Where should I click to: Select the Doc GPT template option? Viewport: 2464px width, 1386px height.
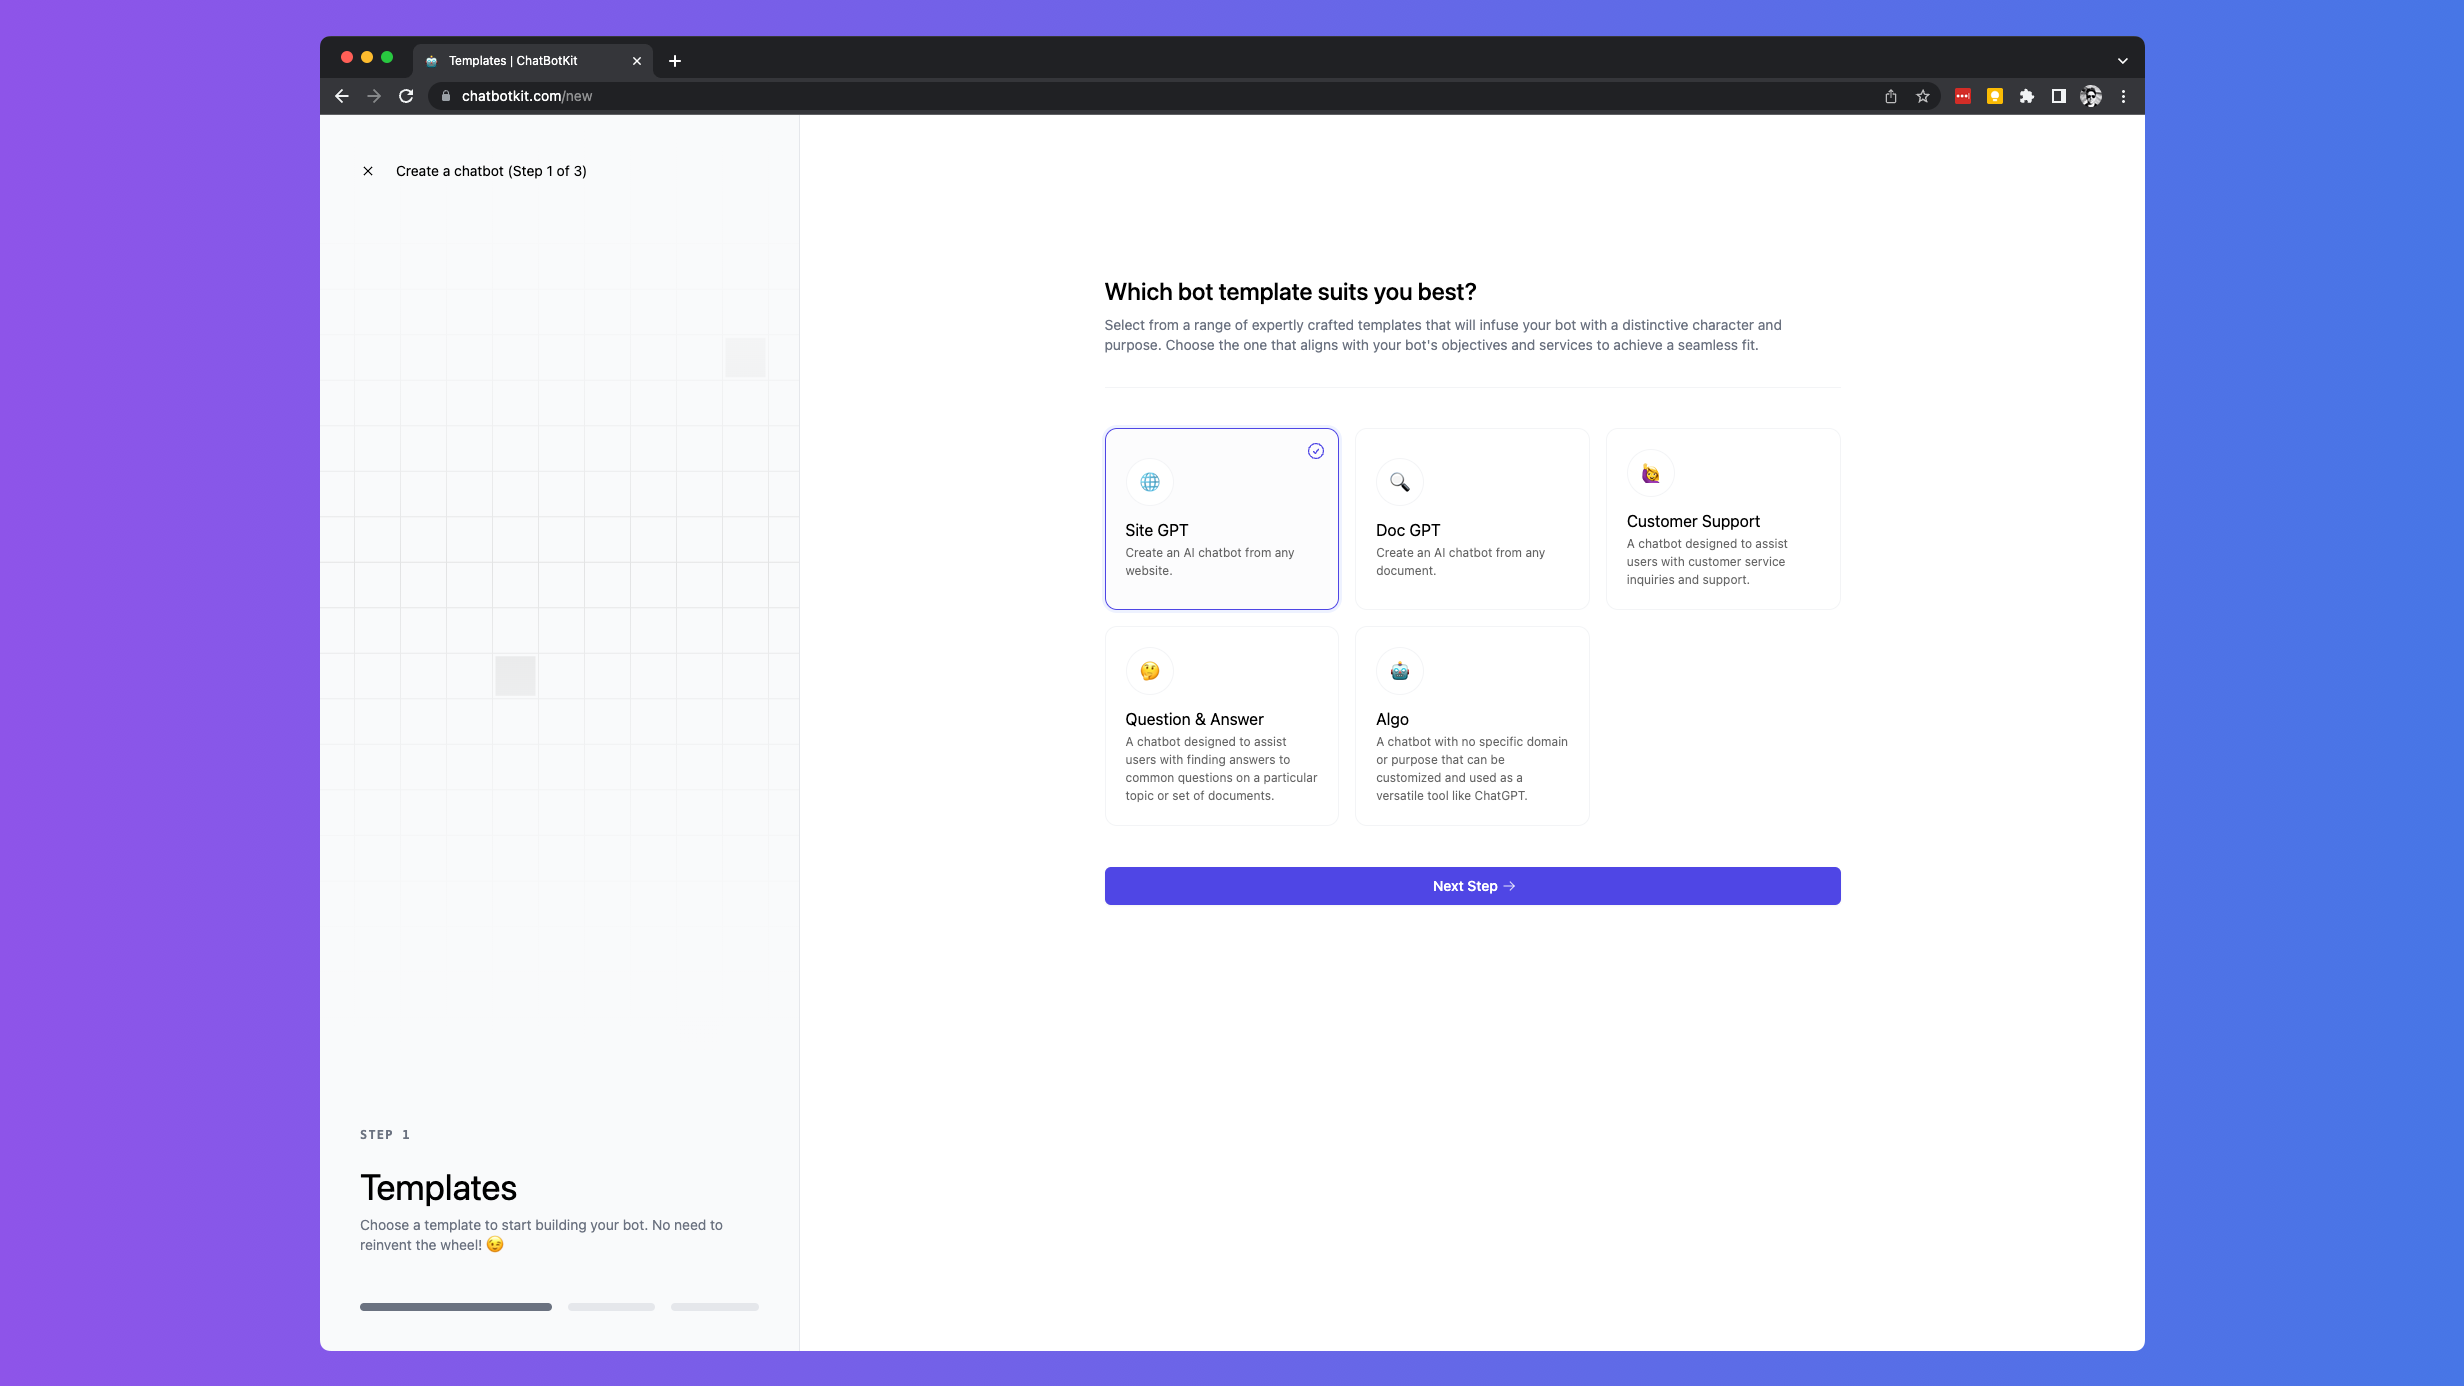tap(1471, 519)
